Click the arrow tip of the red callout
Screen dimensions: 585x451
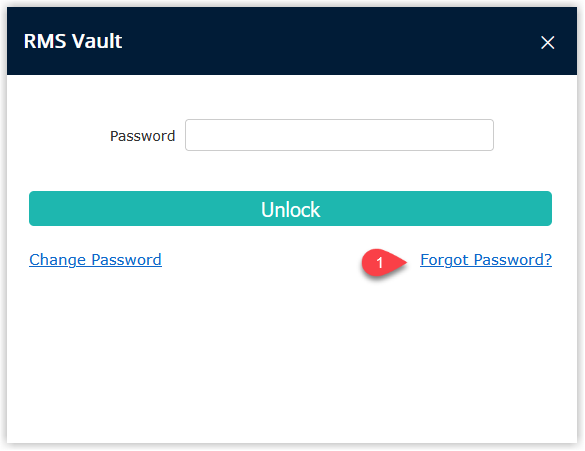click(405, 261)
